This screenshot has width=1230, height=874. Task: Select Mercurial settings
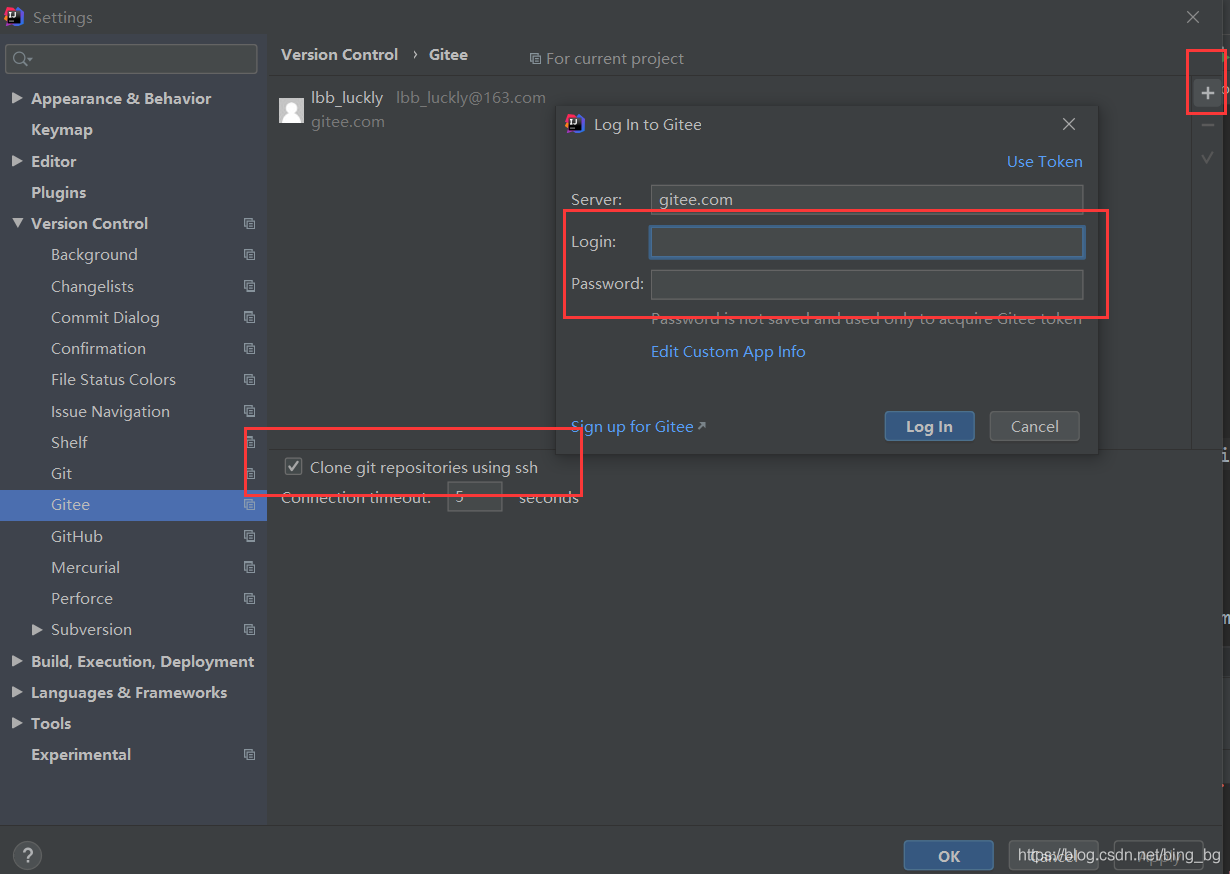point(85,567)
